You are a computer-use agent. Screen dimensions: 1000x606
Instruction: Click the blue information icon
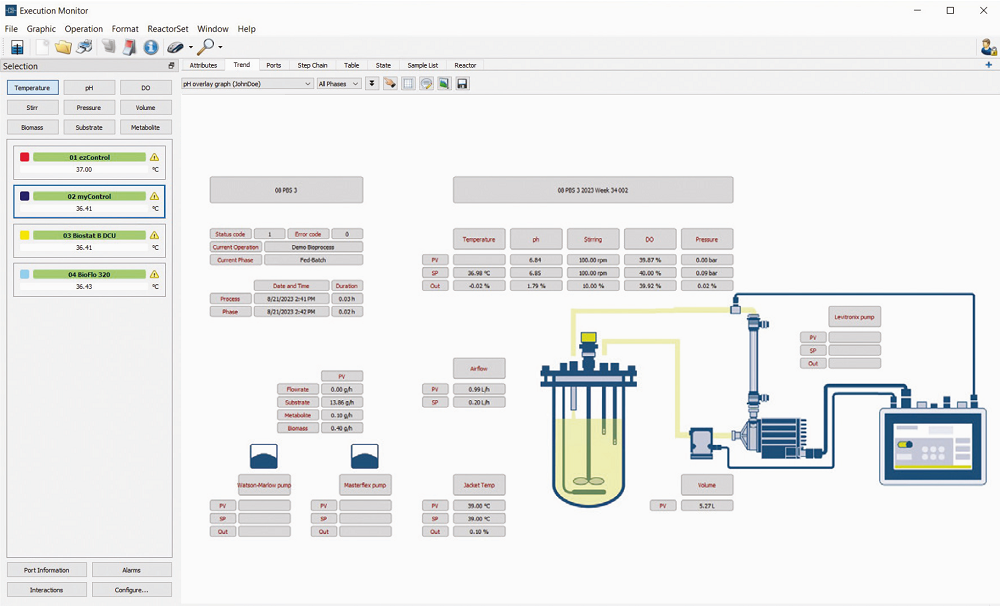click(151, 47)
